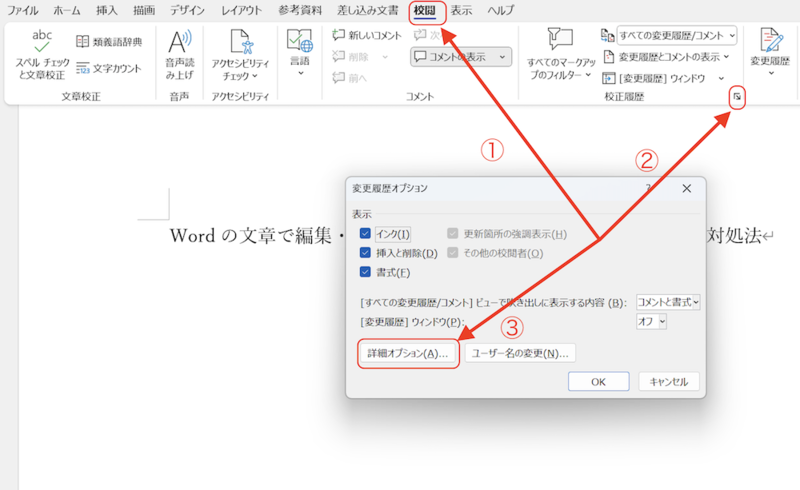Open the コメントと書式 balloon dropdown
800x490 pixels.
click(668, 302)
